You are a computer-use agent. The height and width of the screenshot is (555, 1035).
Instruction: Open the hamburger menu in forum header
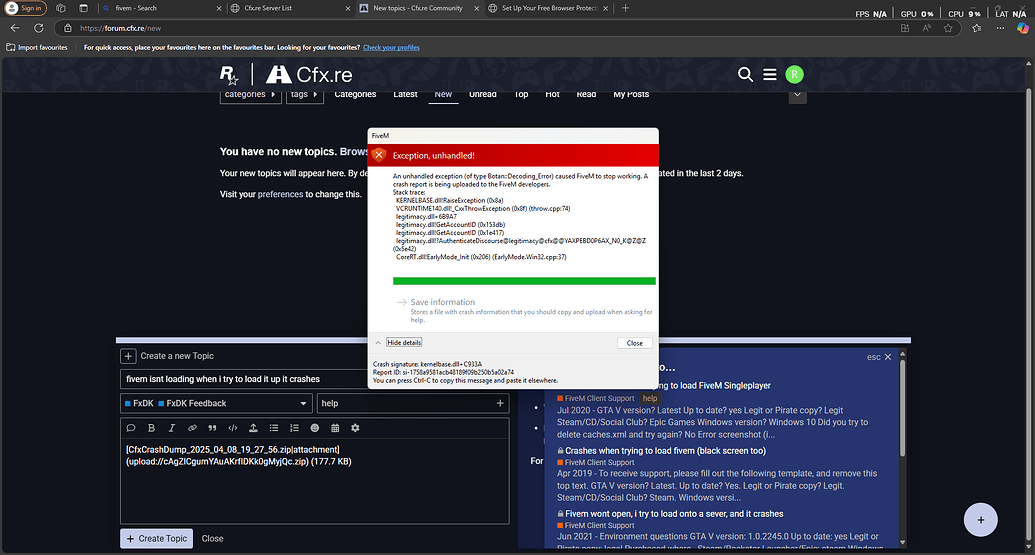(x=769, y=74)
